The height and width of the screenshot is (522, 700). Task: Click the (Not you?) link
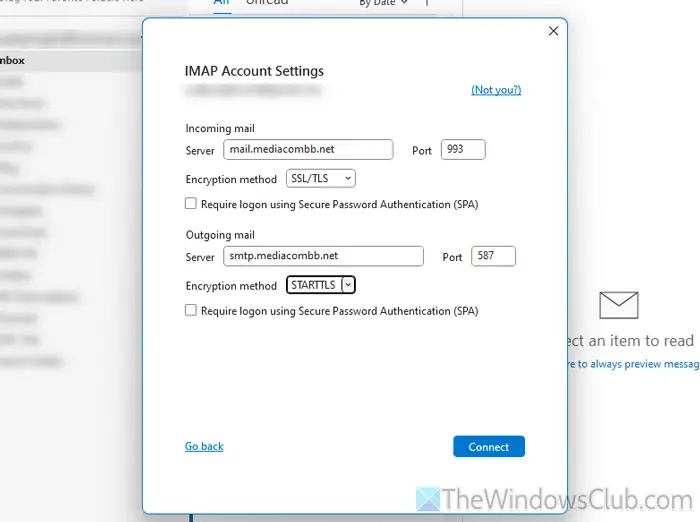tap(496, 90)
